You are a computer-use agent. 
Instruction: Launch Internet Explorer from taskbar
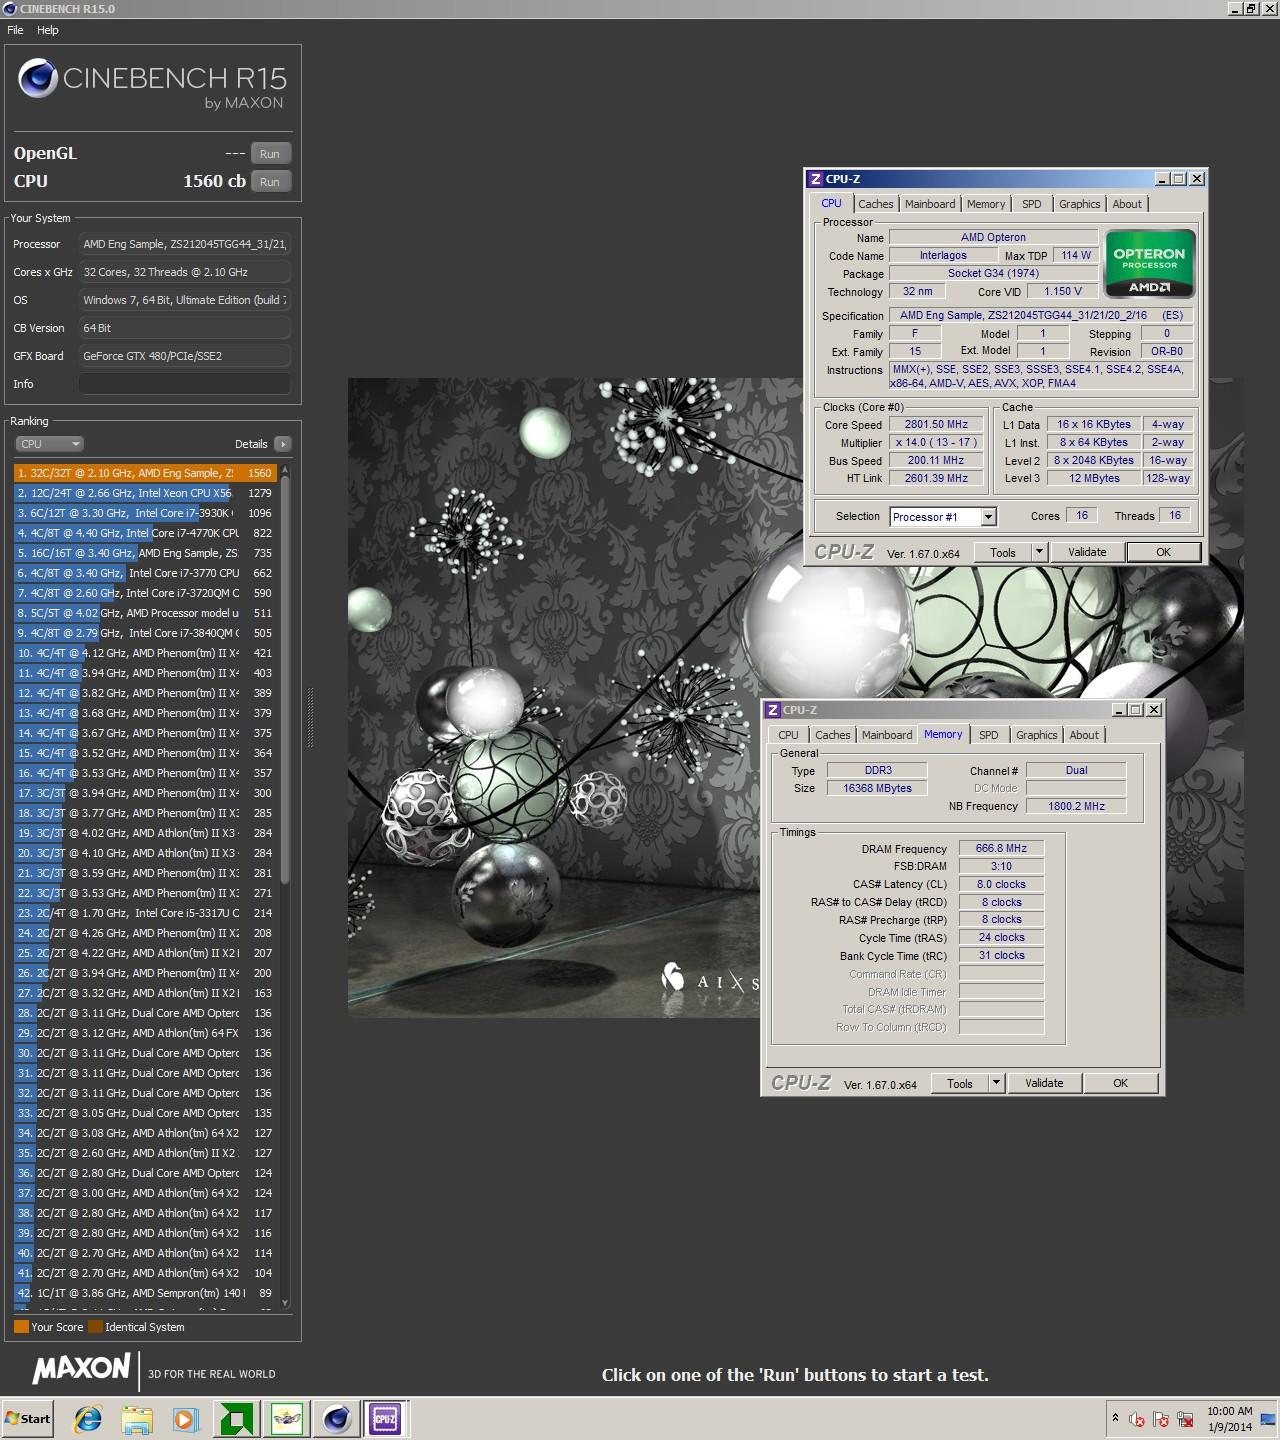pos(88,1418)
